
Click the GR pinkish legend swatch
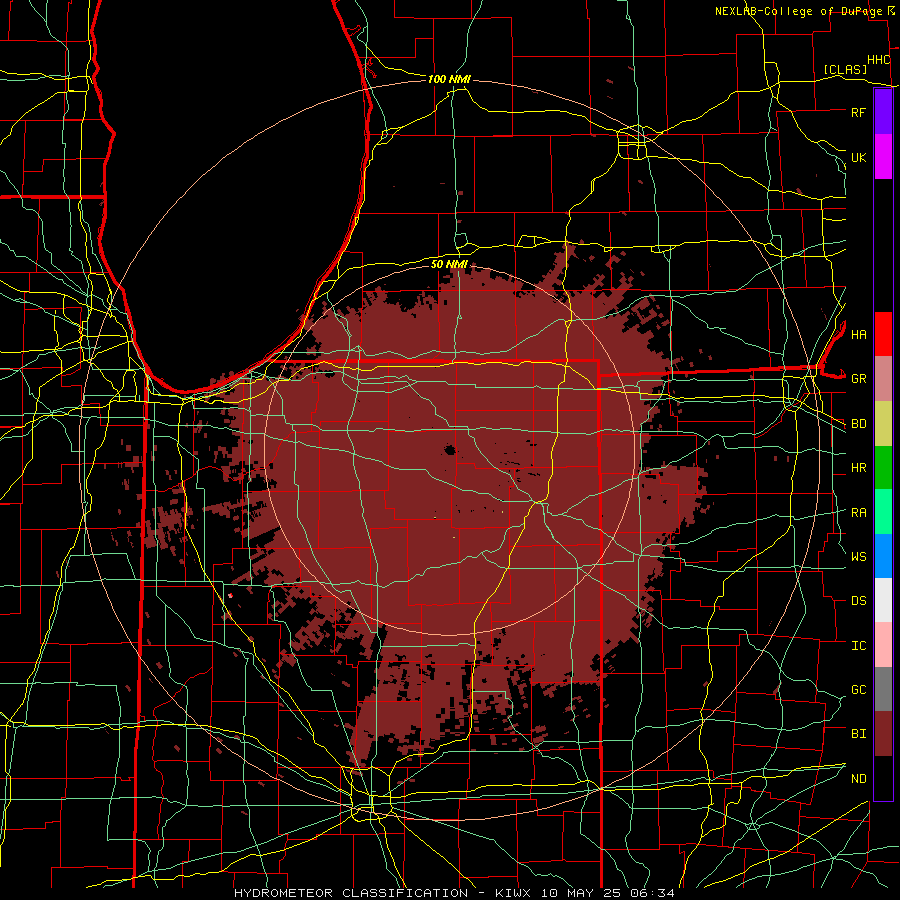883,379
